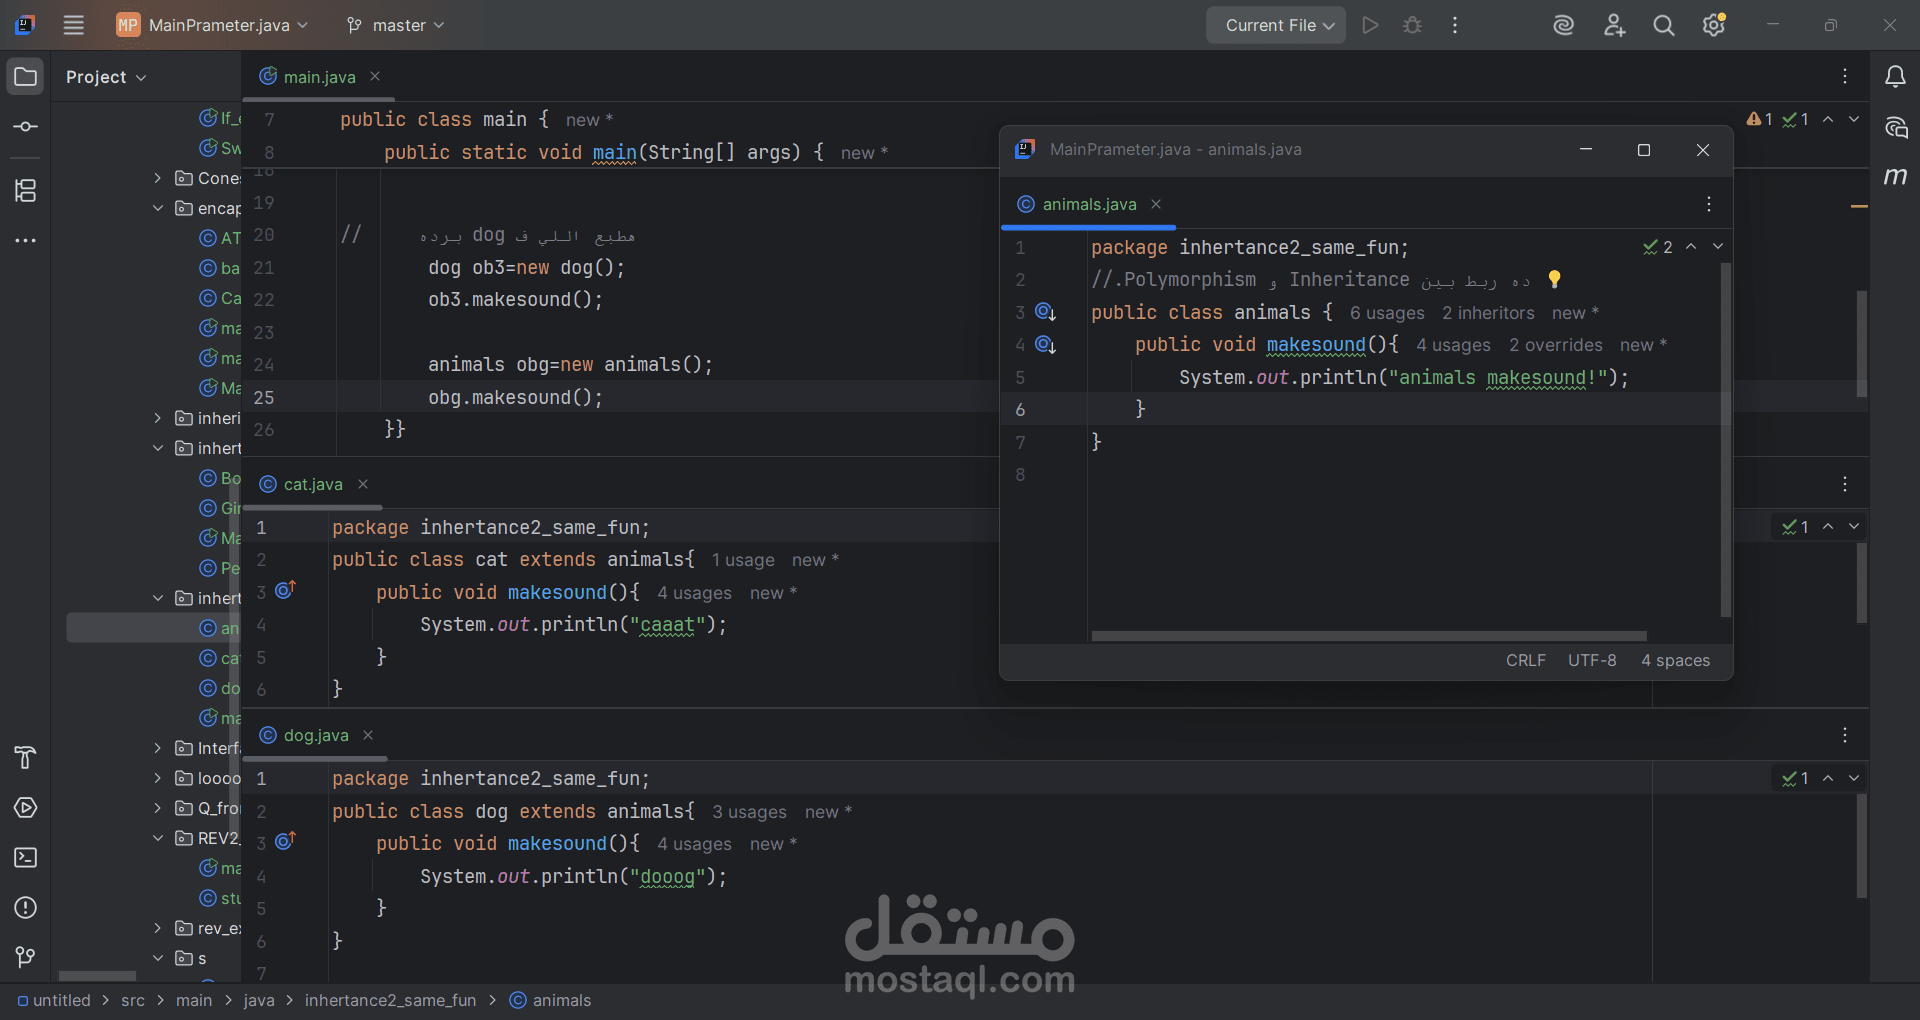Click the 3 usages hint on dog class
The width and height of the screenshot is (1920, 1020).
[749, 812]
